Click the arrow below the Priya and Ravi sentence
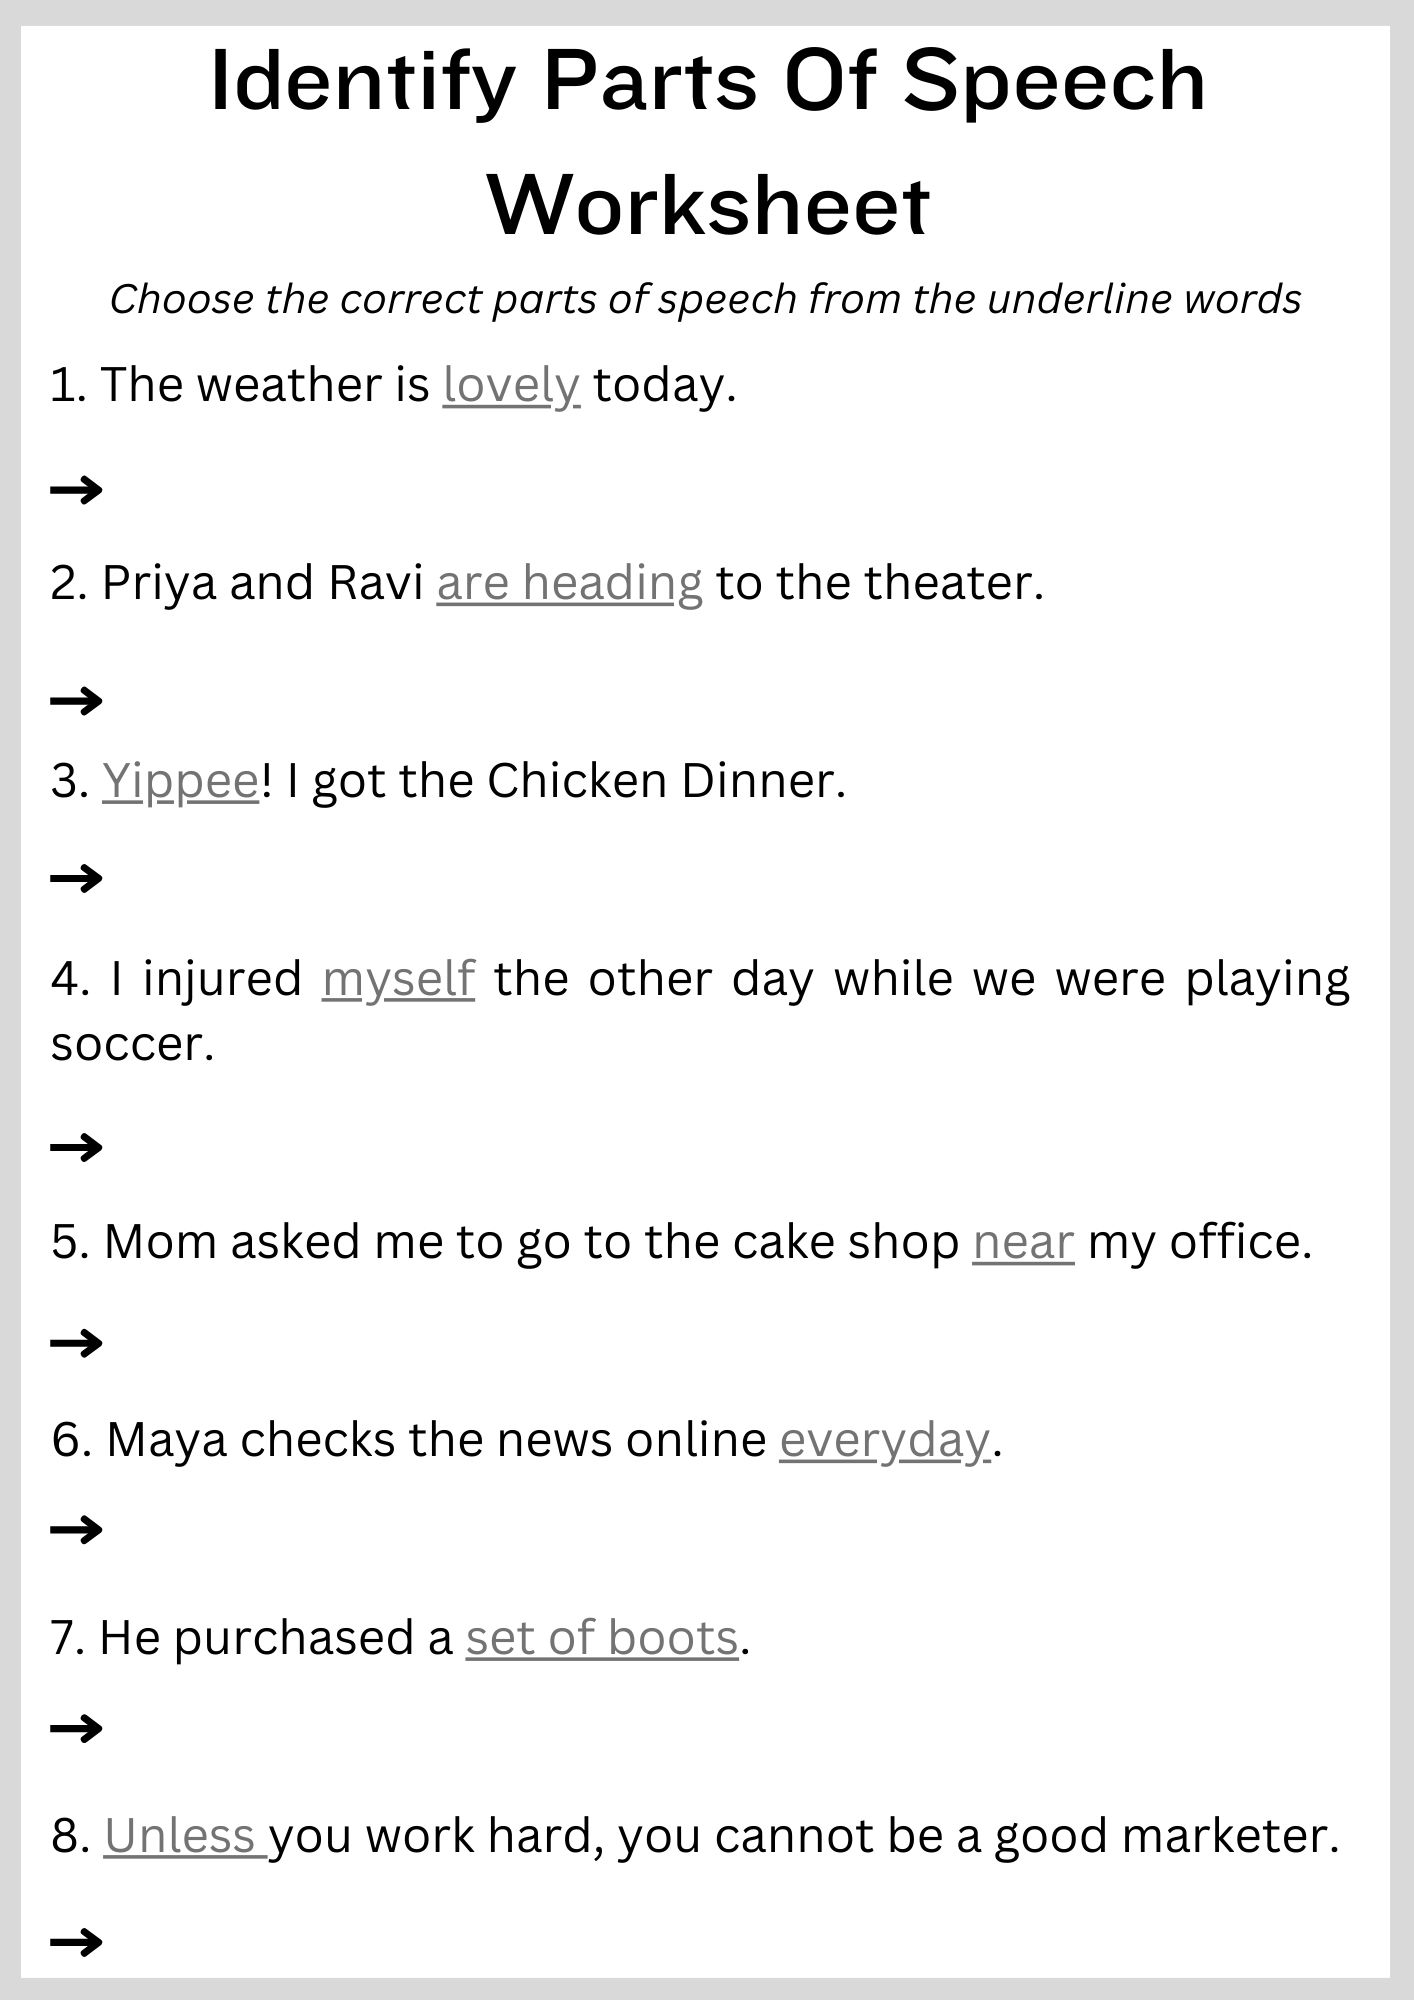This screenshot has width=1414, height=2000. coord(76,701)
